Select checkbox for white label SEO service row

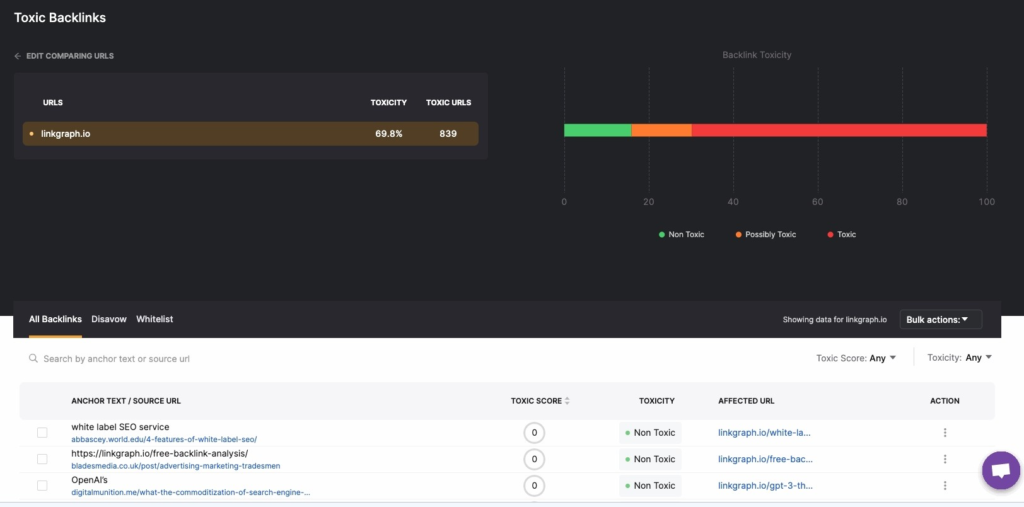tap(42, 433)
